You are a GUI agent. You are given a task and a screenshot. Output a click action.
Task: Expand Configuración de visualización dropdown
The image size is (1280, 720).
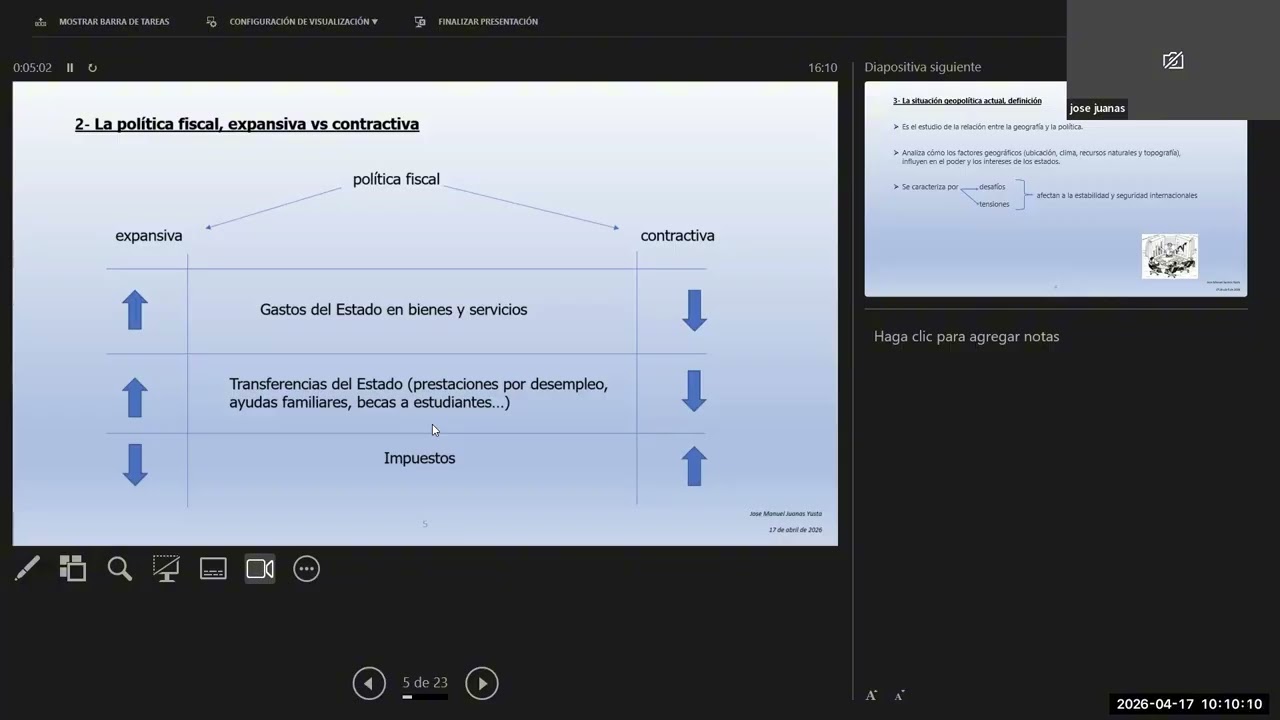[x=292, y=22]
